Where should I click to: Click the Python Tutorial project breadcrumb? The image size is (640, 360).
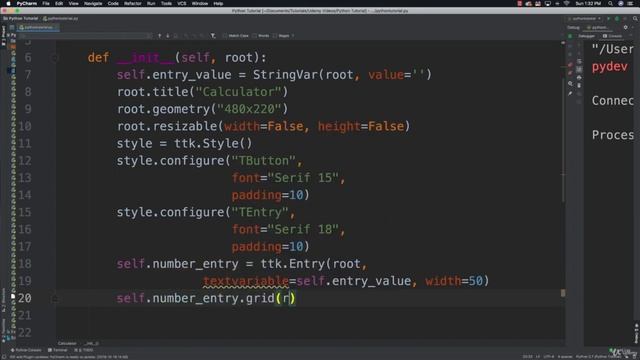tap(20, 18)
